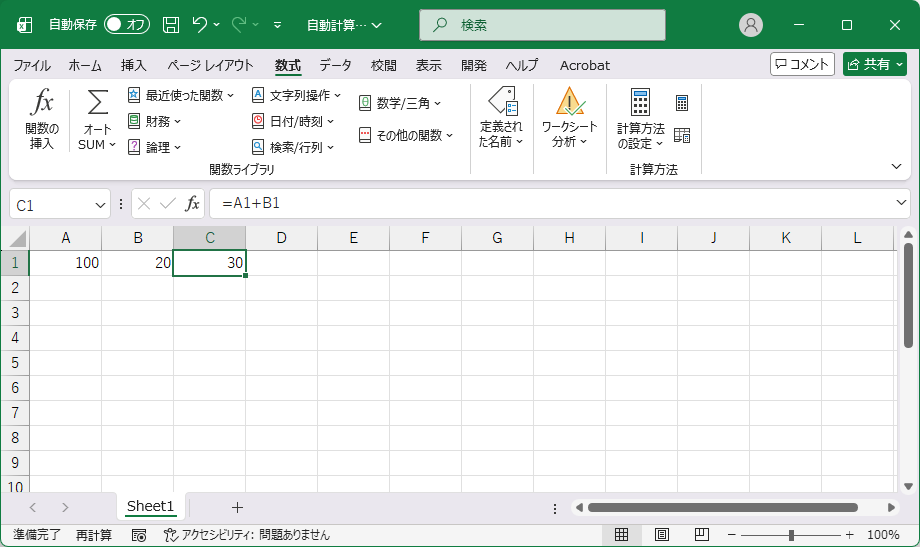Open 定義された名前 dropdown
The image size is (920, 547).
coord(501,117)
